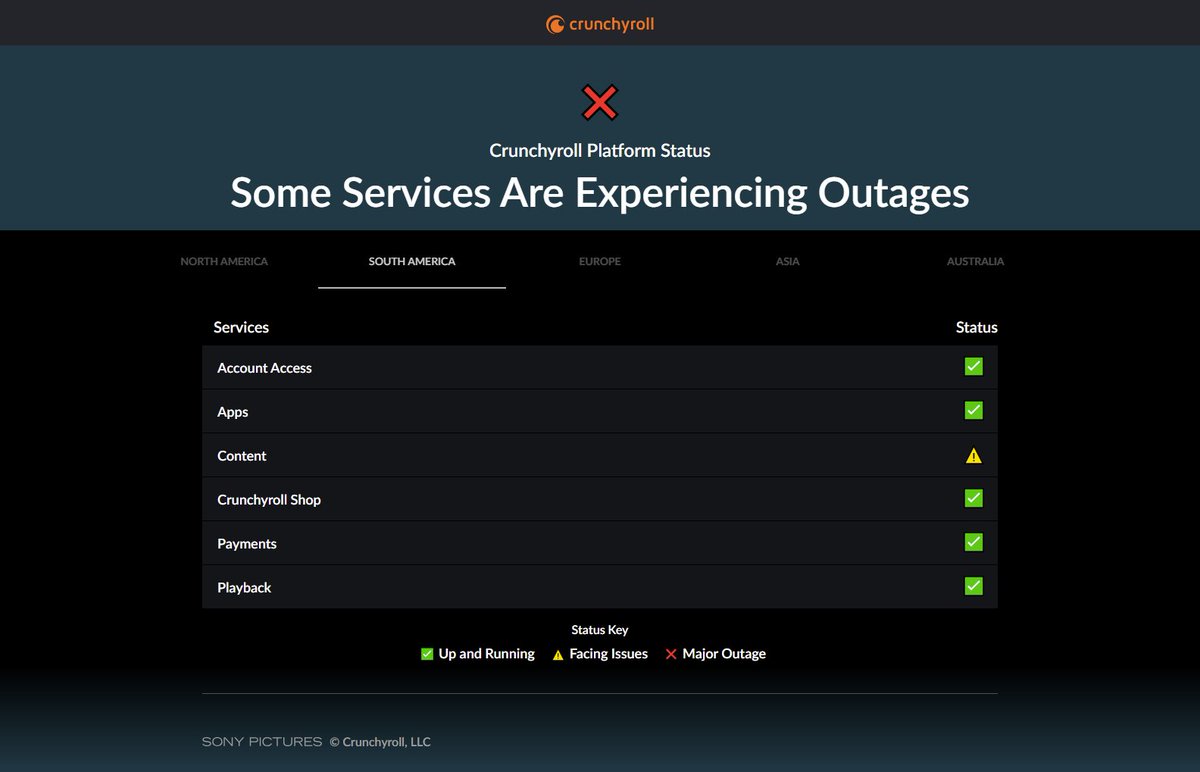Click the Major Outage legend label
The width and height of the screenshot is (1200, 772).
point(724,654)
